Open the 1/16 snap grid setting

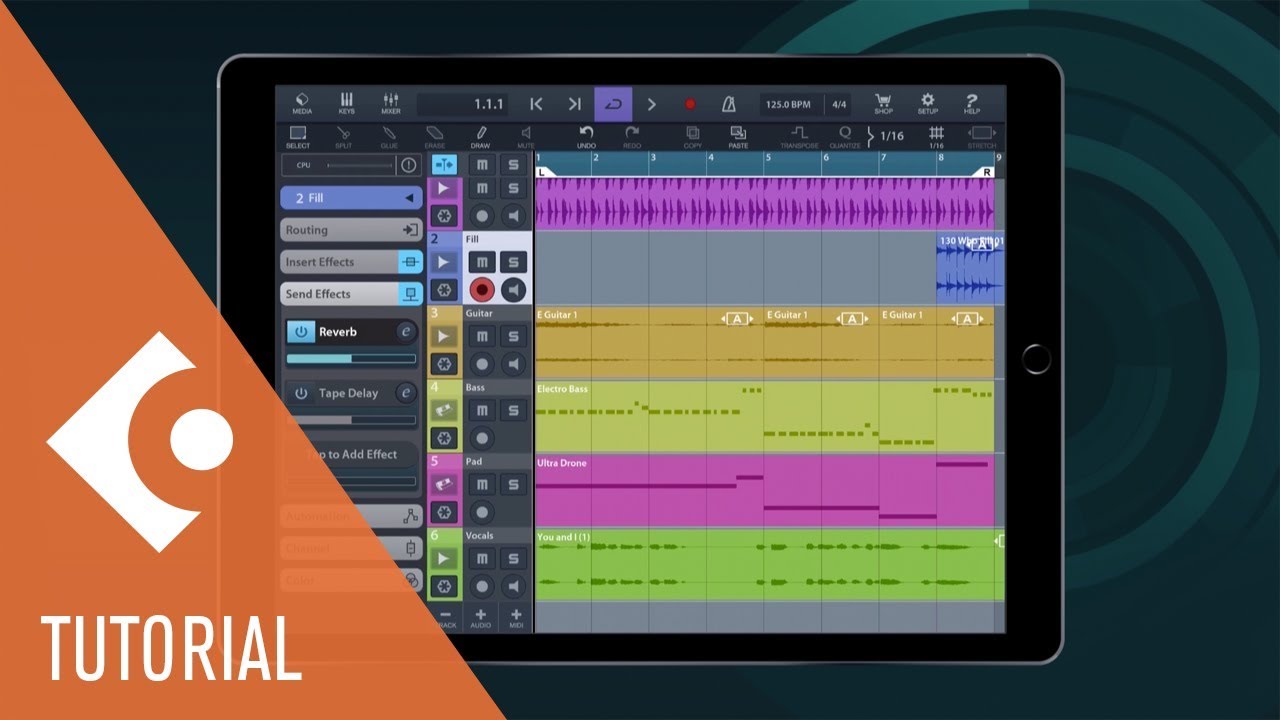point(936,137)
